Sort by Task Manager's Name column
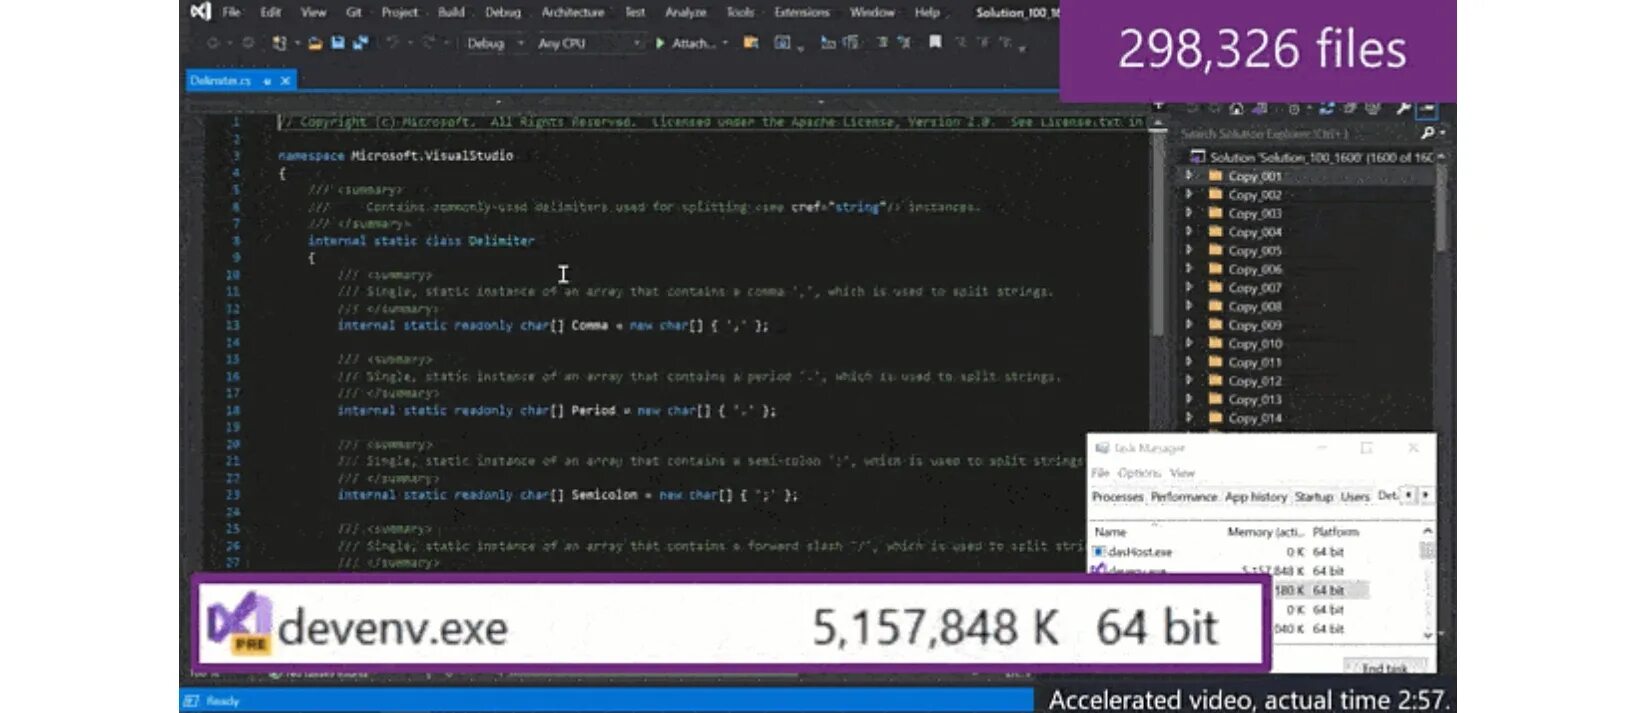This screenshot has height=713, width=1630. [x=1110, y=532]
